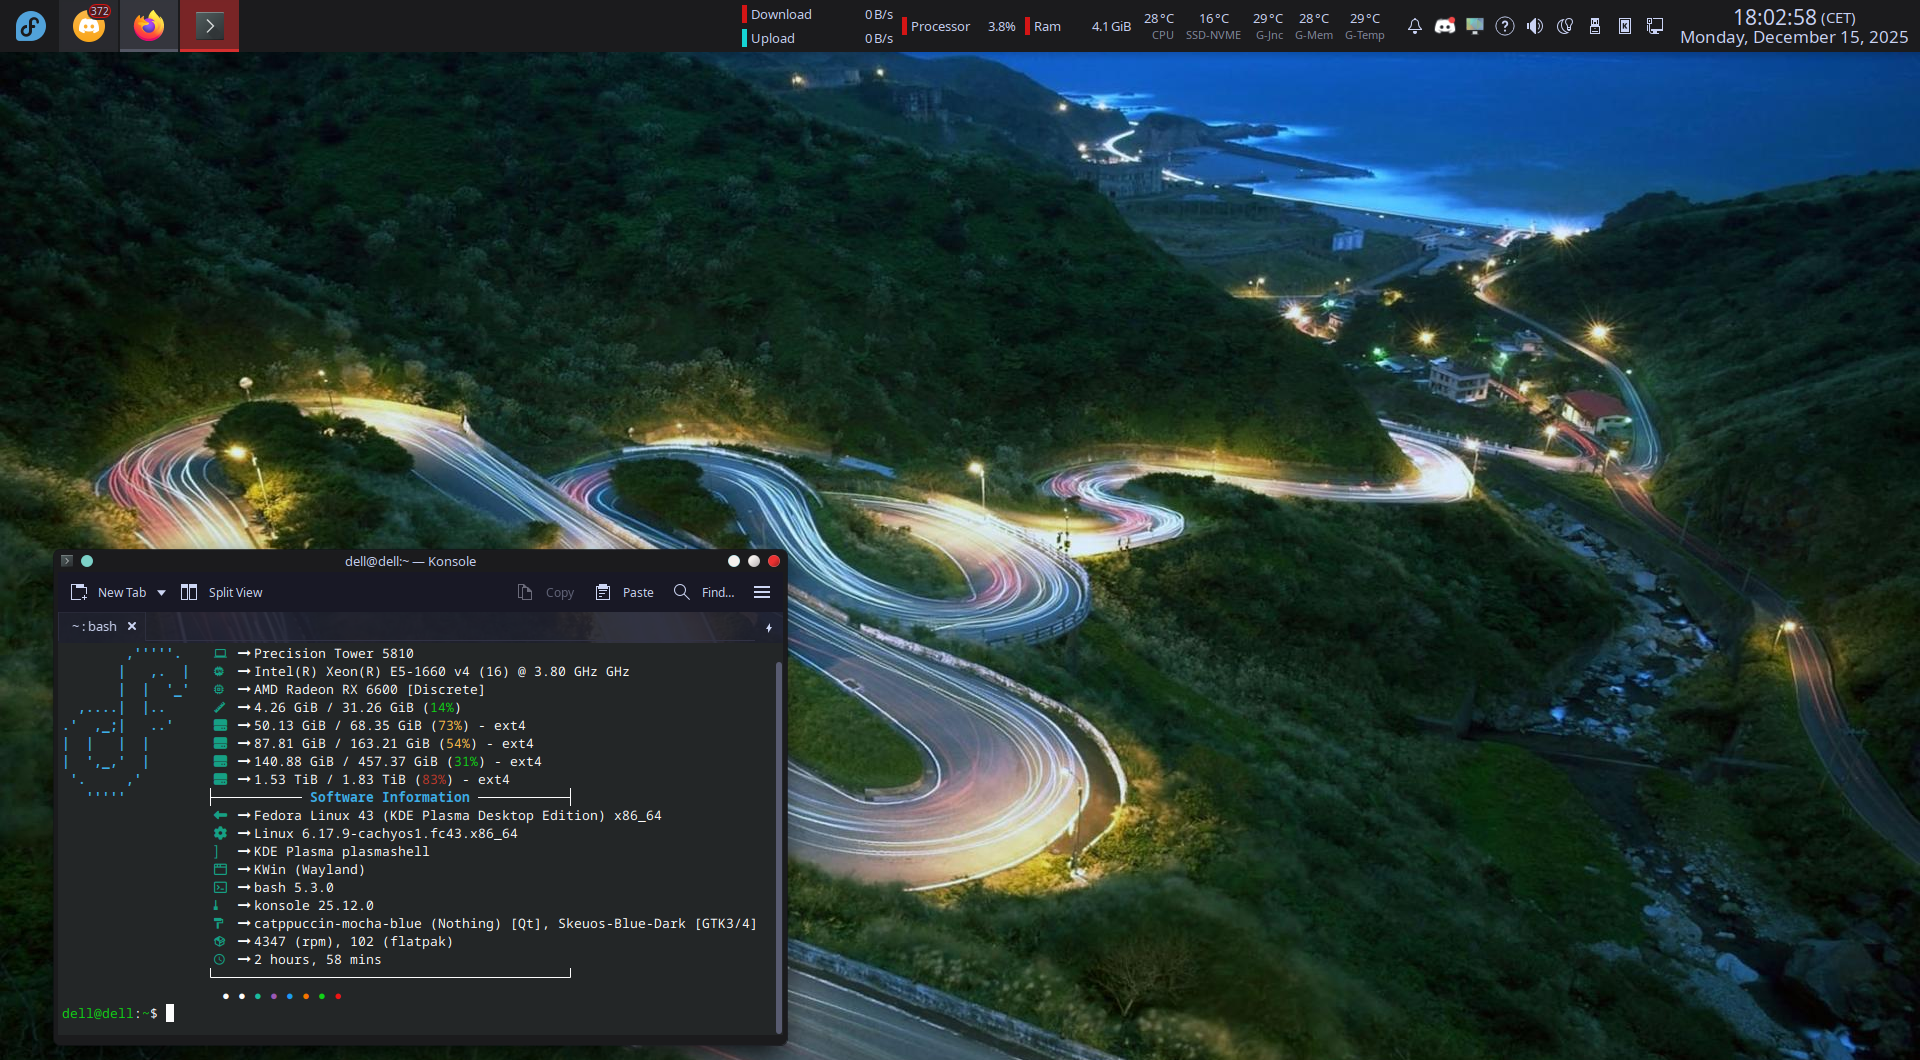Click the 'bash 5.3.0' line
Viewport: 1920px width, 1060px height.
294,887
